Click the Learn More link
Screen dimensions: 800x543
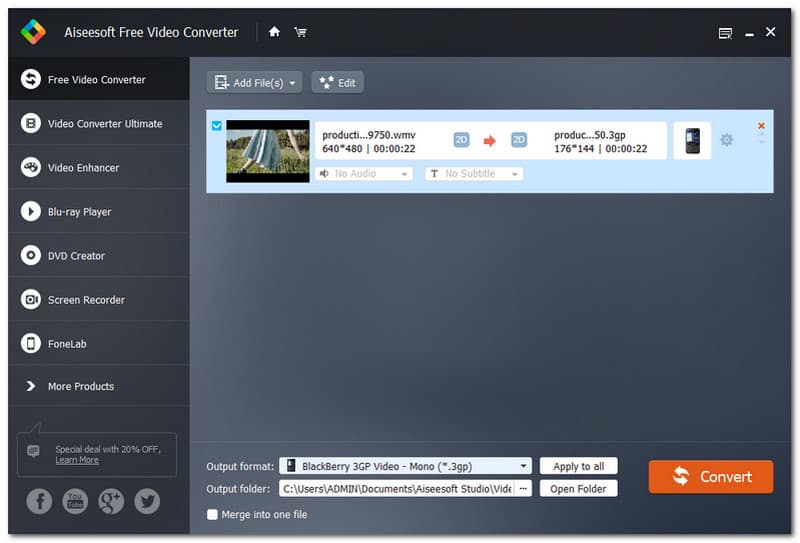(77, 460)
